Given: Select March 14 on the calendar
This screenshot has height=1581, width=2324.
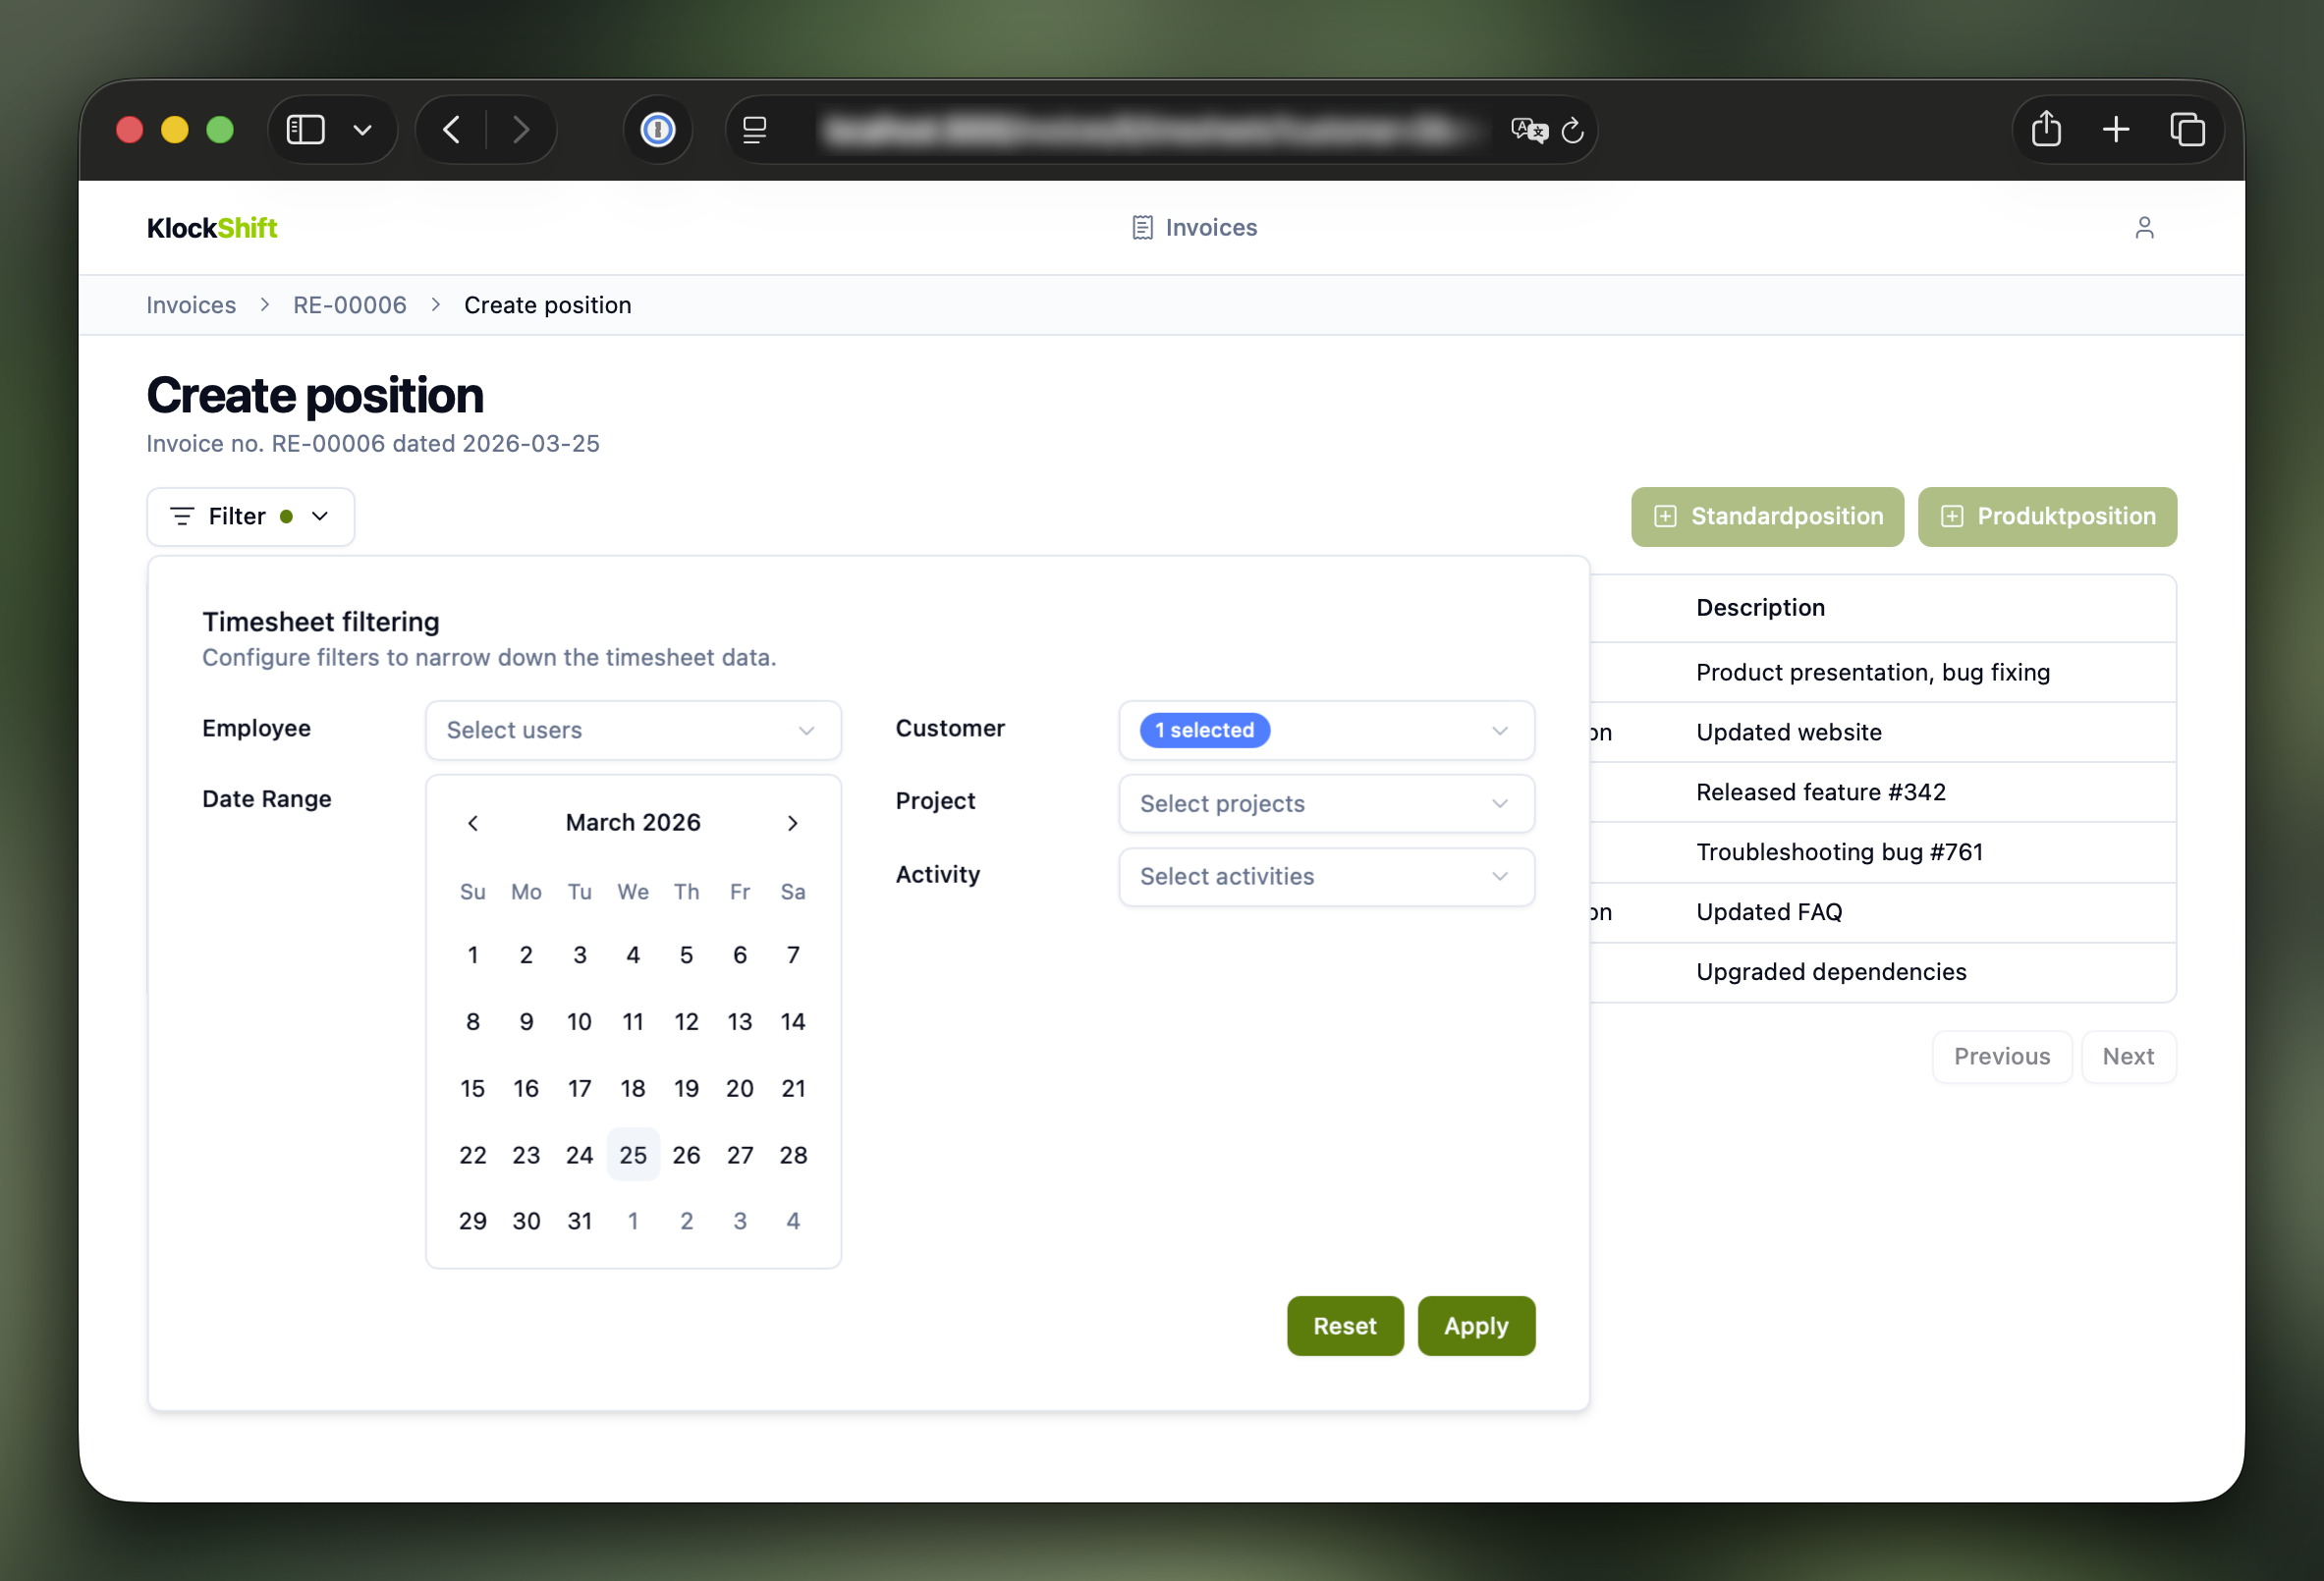Looking at the screenshot, I should (793, 1021).
